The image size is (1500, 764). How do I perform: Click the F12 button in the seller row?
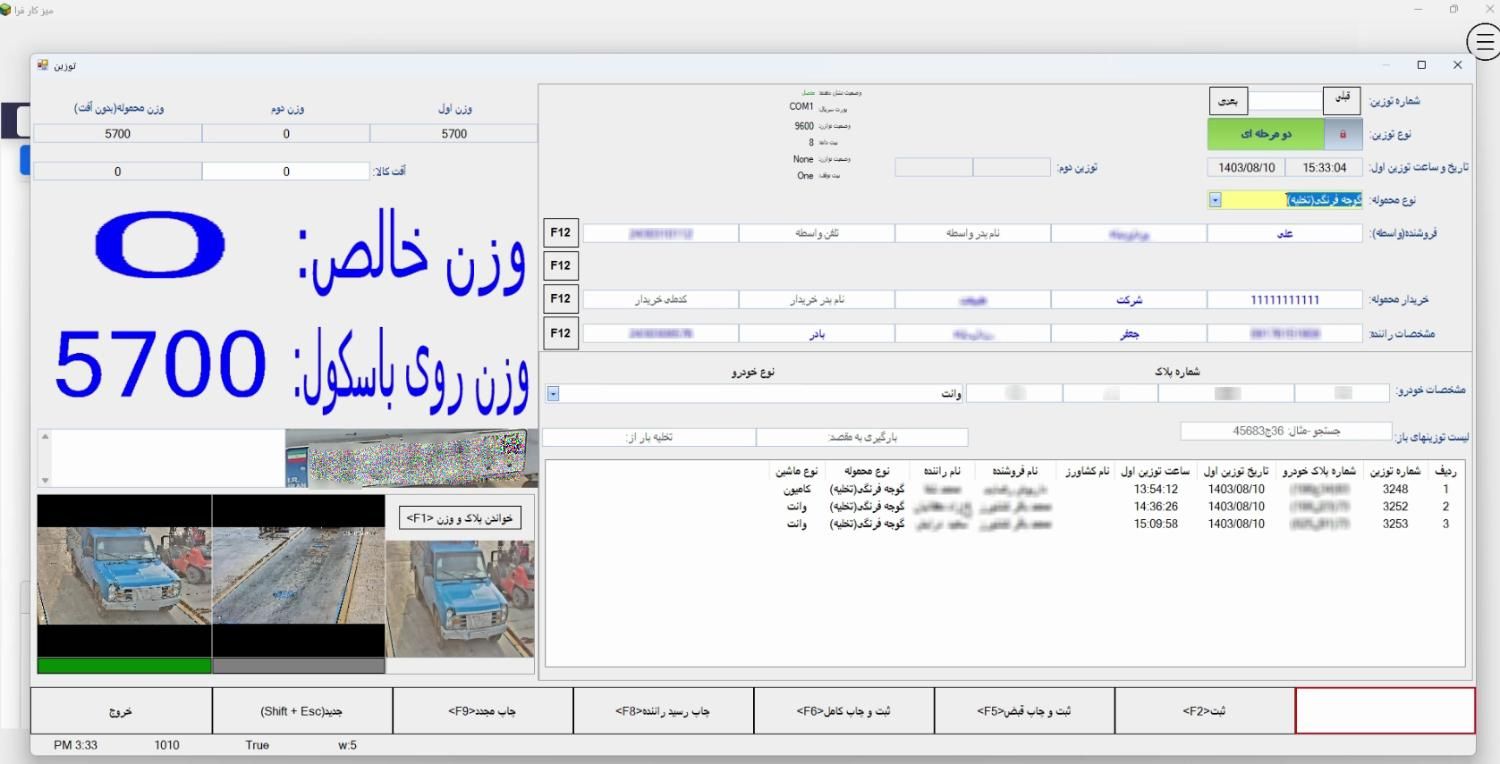(x=560, y=232)
